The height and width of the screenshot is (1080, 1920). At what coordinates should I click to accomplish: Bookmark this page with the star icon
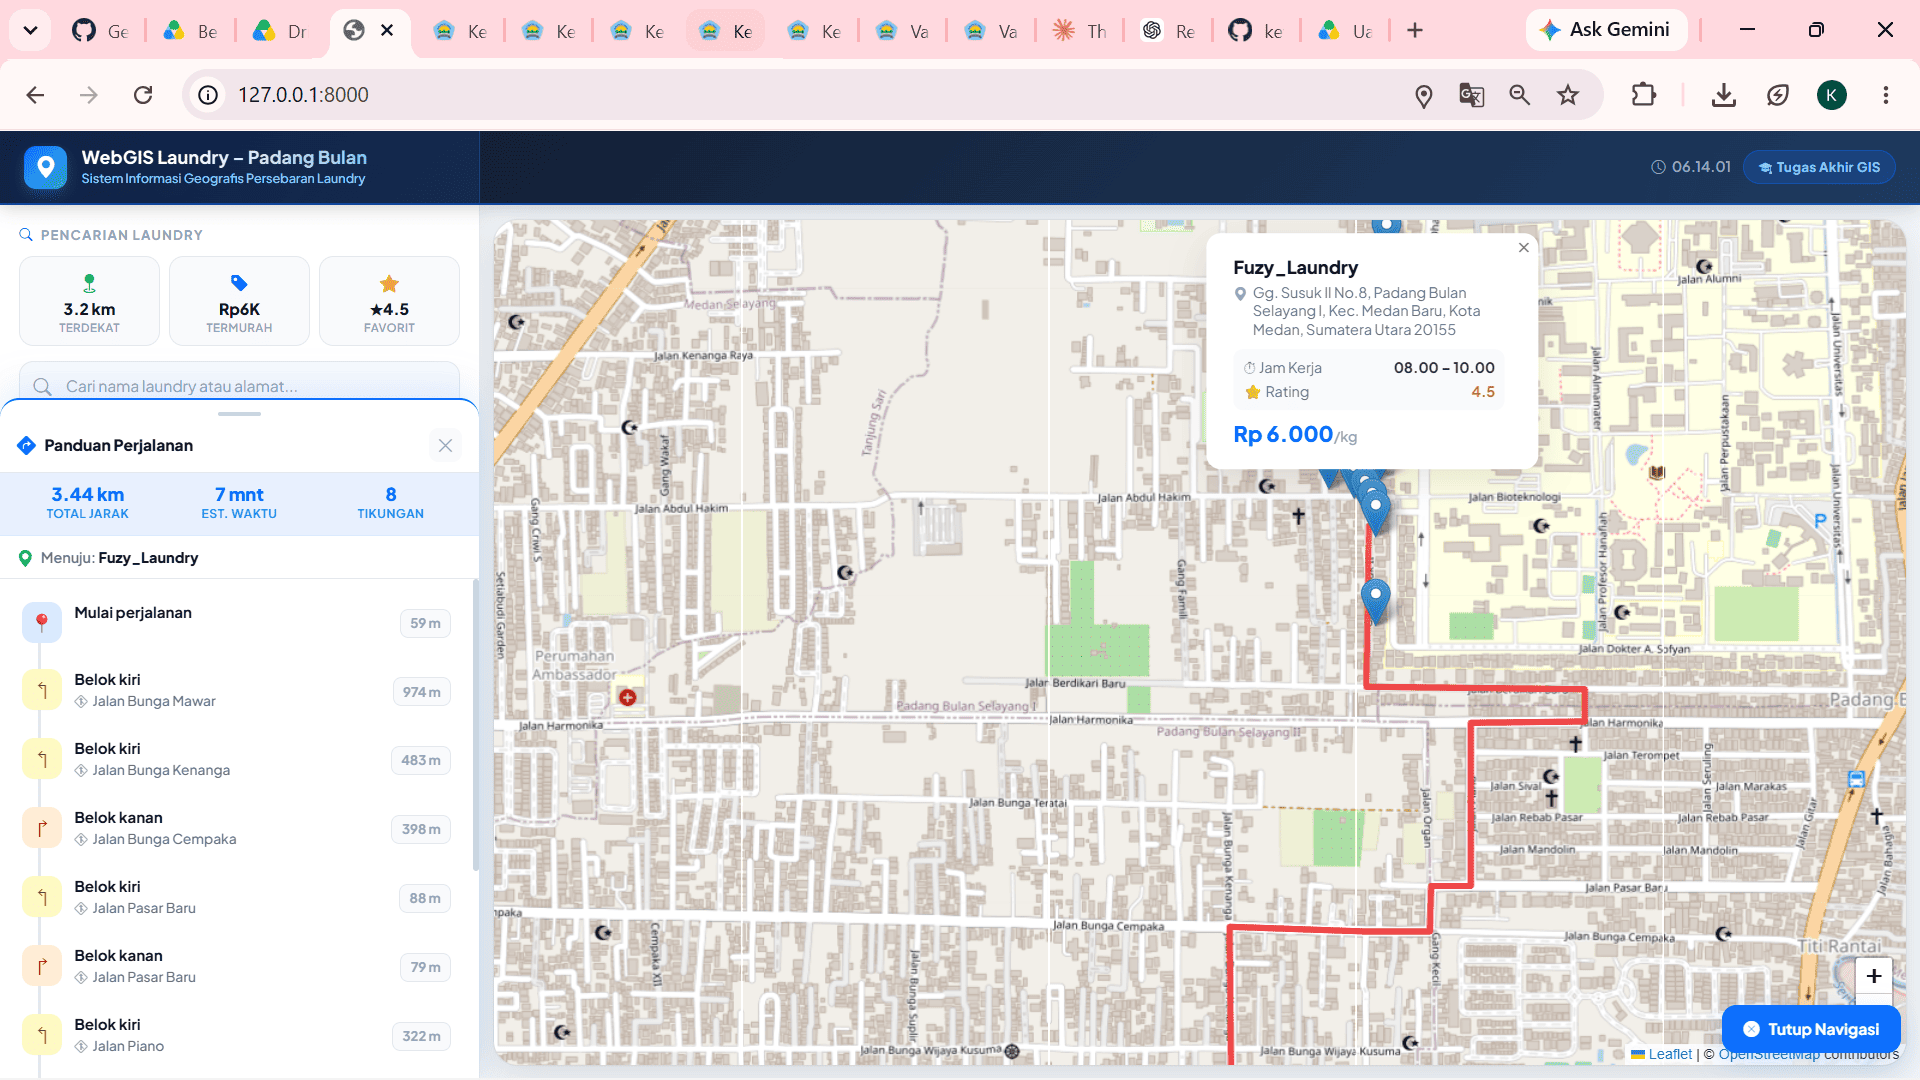click(x=1567, y=95)
